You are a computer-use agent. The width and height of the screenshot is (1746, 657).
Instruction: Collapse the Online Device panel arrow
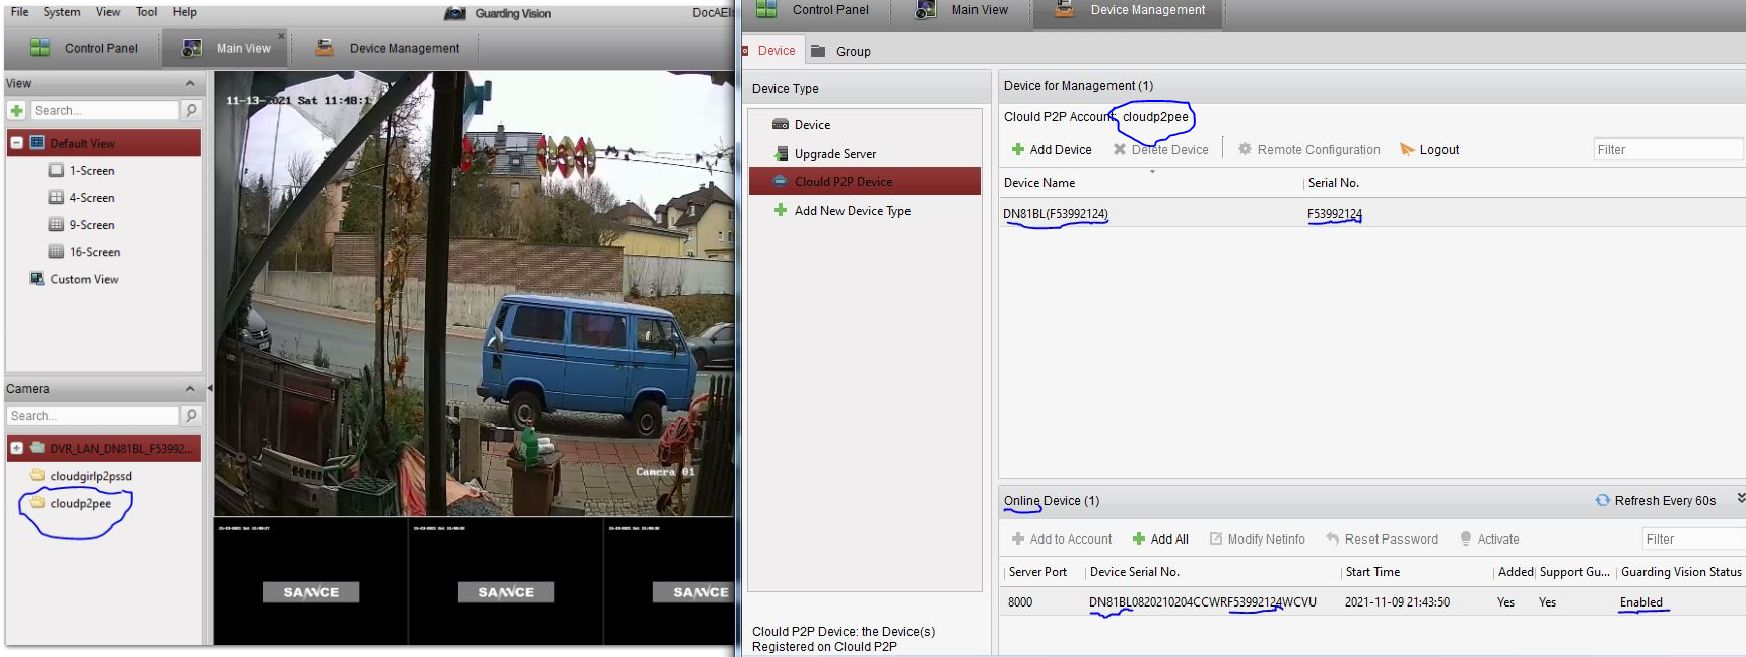click(1740, 498)
